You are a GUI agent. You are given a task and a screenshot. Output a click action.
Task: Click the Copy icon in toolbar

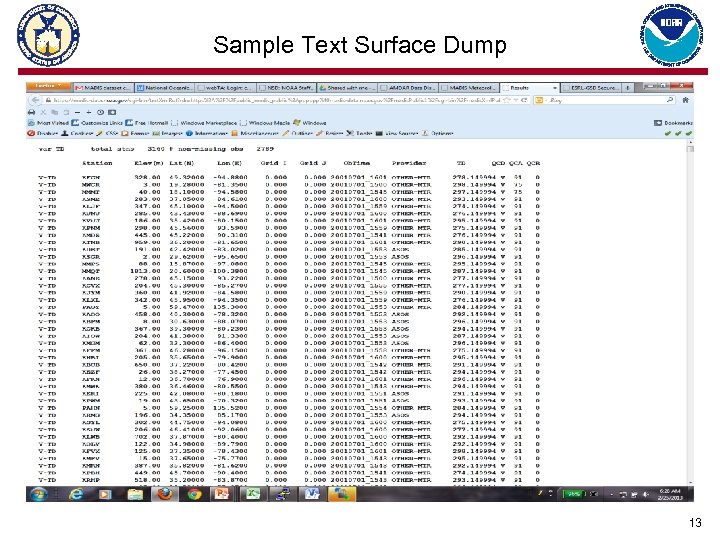(x=55, y=112)
